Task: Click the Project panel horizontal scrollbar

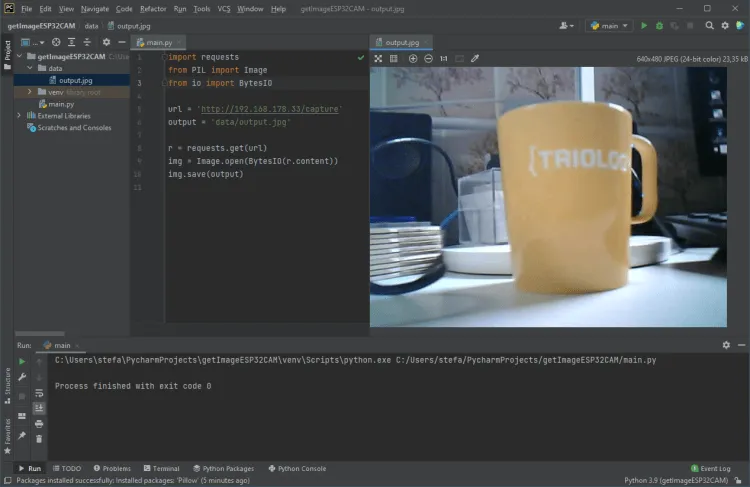Action: [40, 333]
